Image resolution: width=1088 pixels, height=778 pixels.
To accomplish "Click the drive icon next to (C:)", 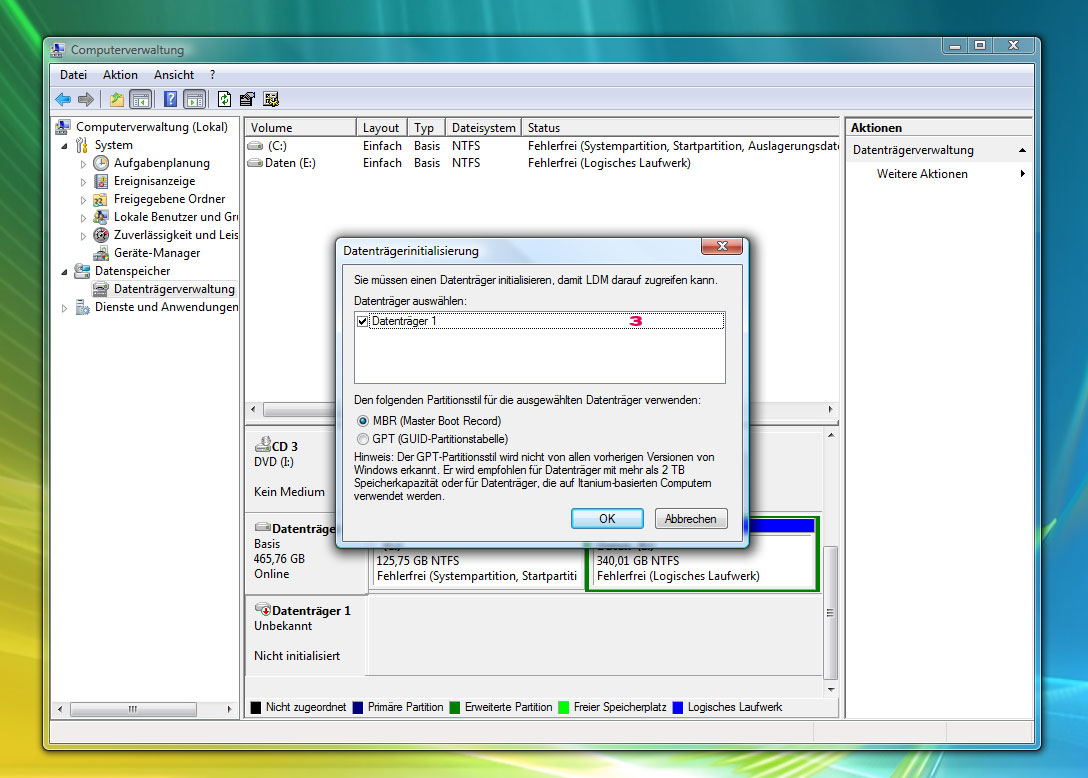I will 255,146.
